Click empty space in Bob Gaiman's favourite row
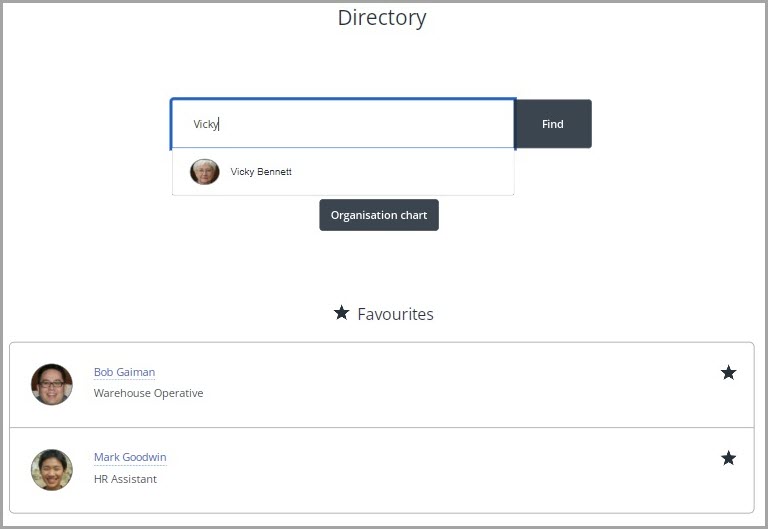 coord(450,384)
